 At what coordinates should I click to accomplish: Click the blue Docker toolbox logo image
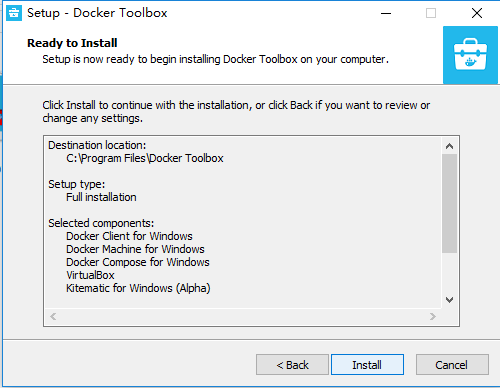(470, 55)
